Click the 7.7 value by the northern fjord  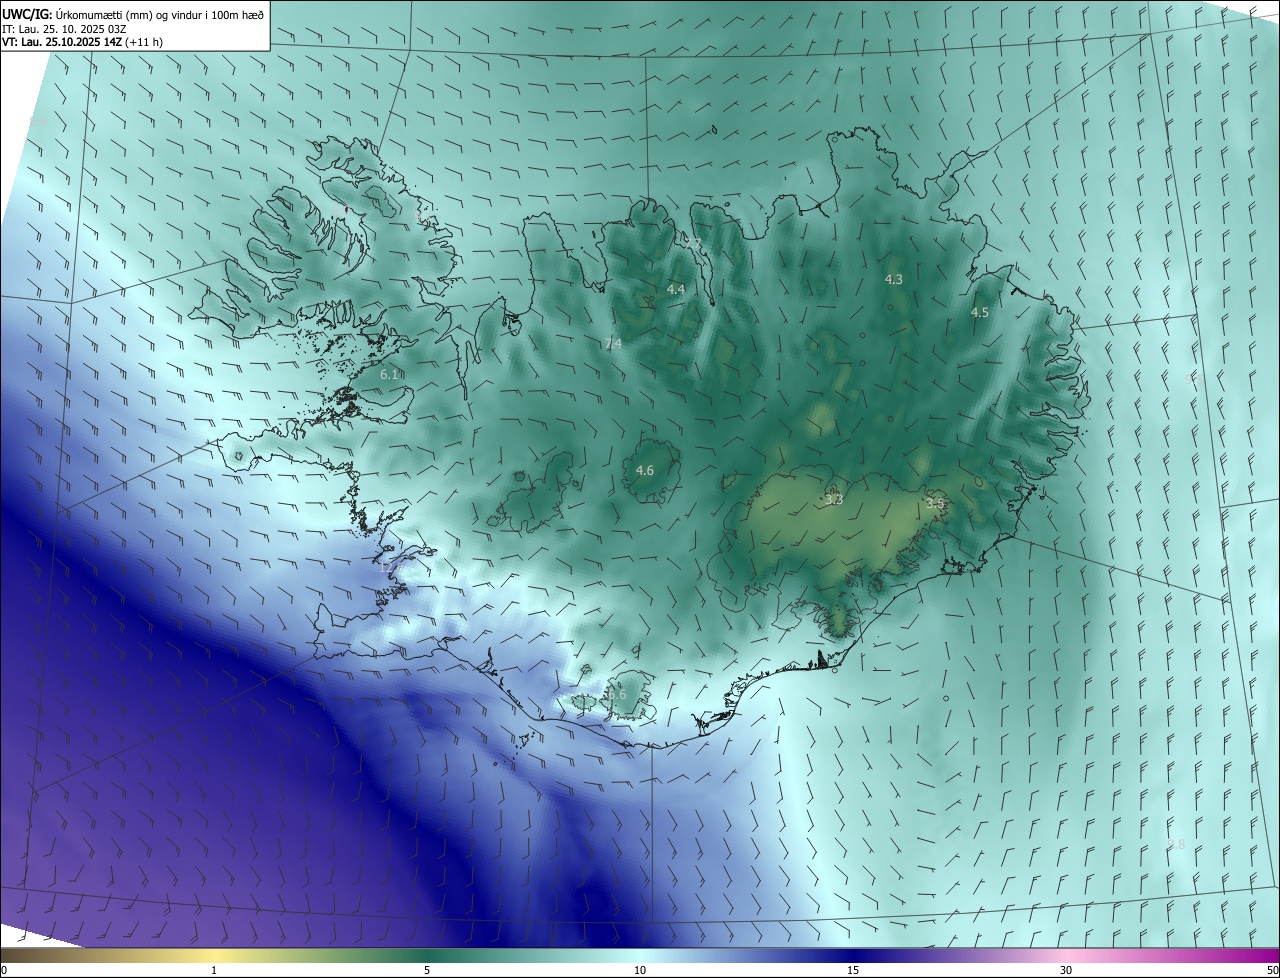pyautogui.click(x=692, y=244)
